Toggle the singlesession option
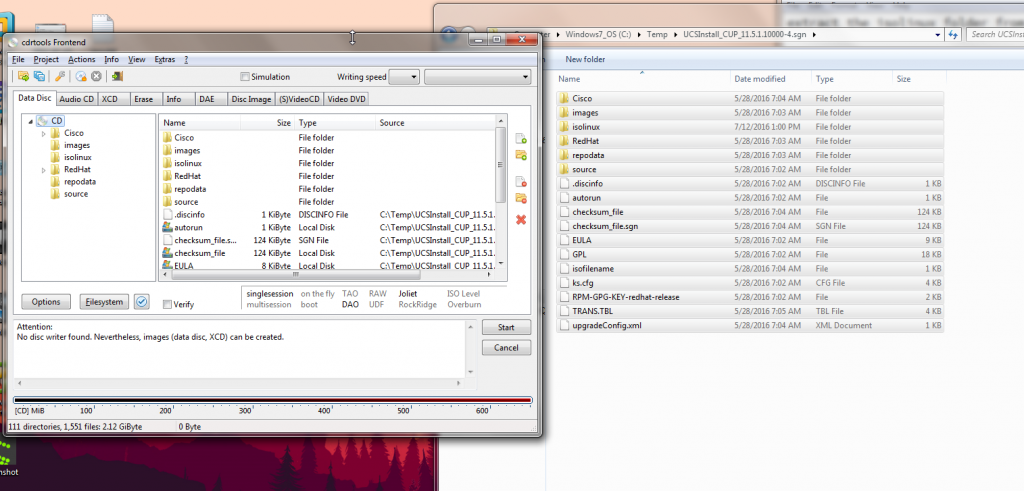 (x=270, y=294)
